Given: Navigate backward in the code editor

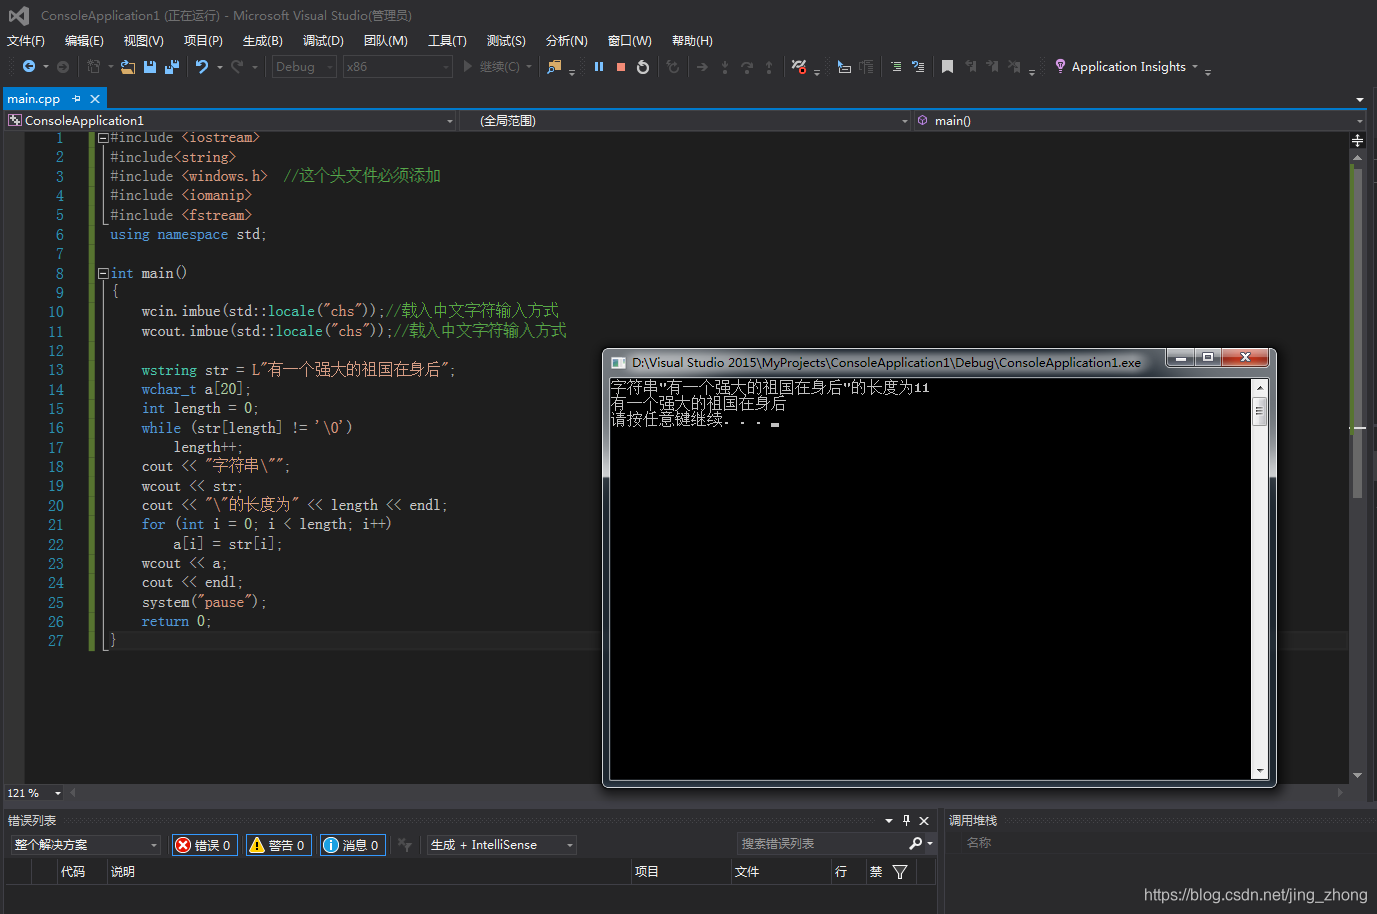Looking at the screenshot, I should pyautogui.click(x=27, y=66).
